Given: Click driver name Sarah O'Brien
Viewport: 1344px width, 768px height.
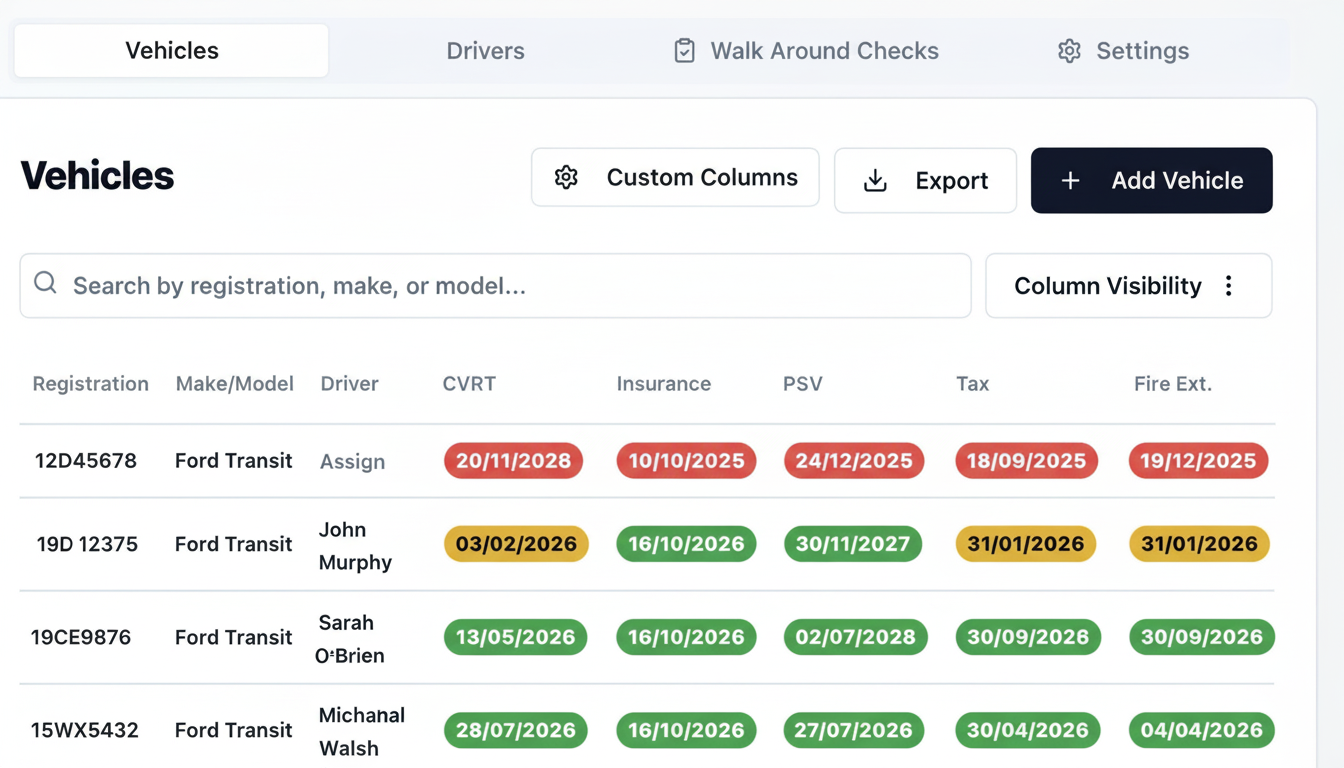Looking at the screenshot, I should pyautogui.click(x=351, y=639).
